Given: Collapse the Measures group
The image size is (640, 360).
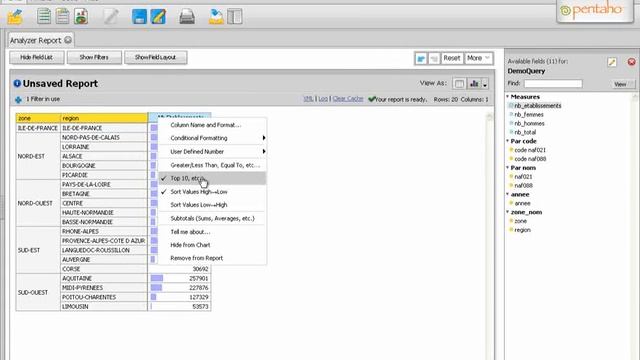Looking at the screenshot, I should (508, 97).
